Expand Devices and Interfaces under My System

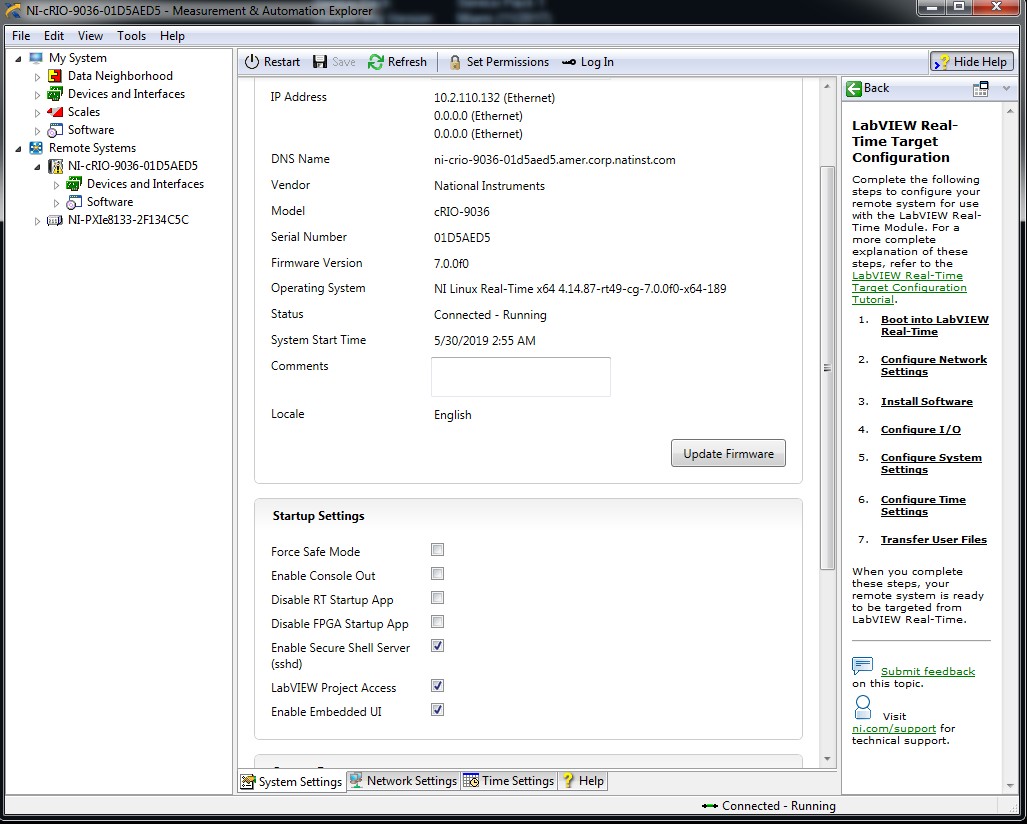point(38,94)
